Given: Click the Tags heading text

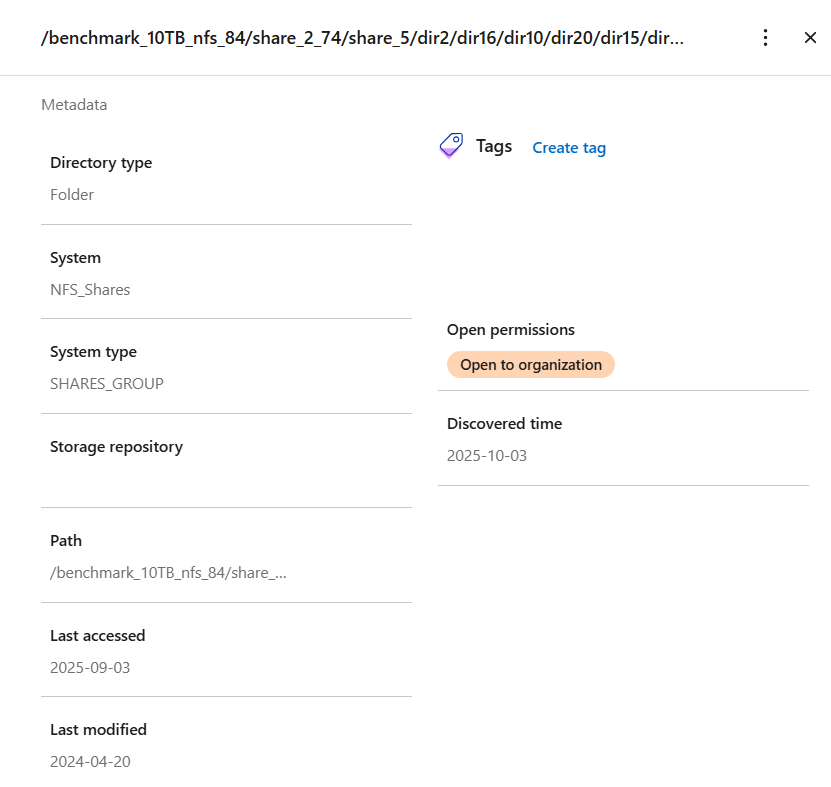Looking at the screenshot, I should [x=494, y=146].
